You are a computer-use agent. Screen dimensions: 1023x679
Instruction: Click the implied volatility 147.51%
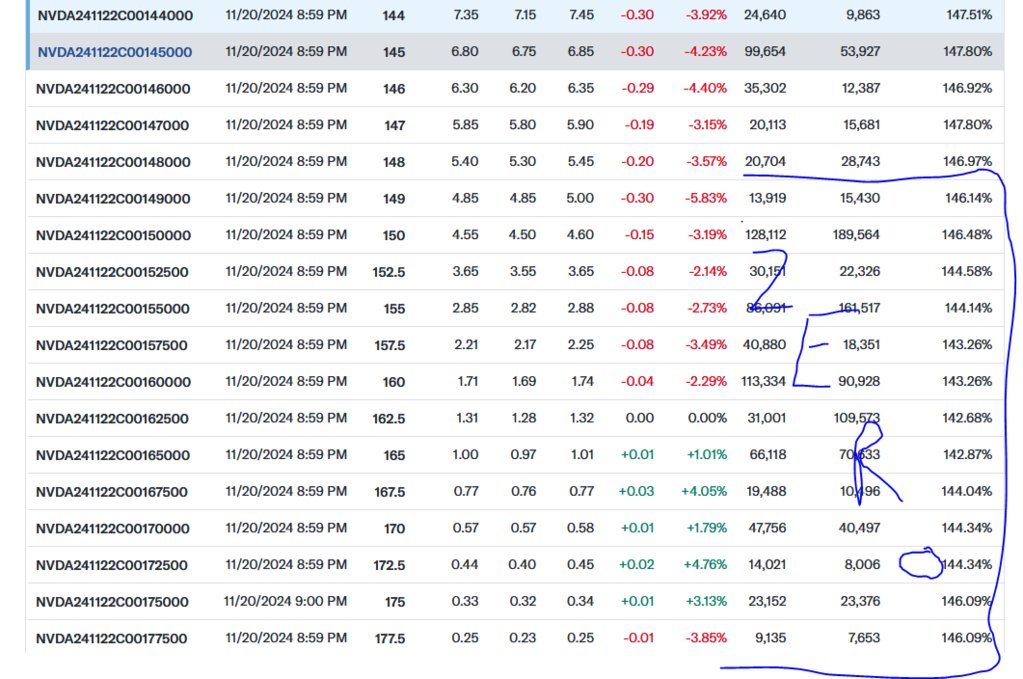tap(969, 14)
